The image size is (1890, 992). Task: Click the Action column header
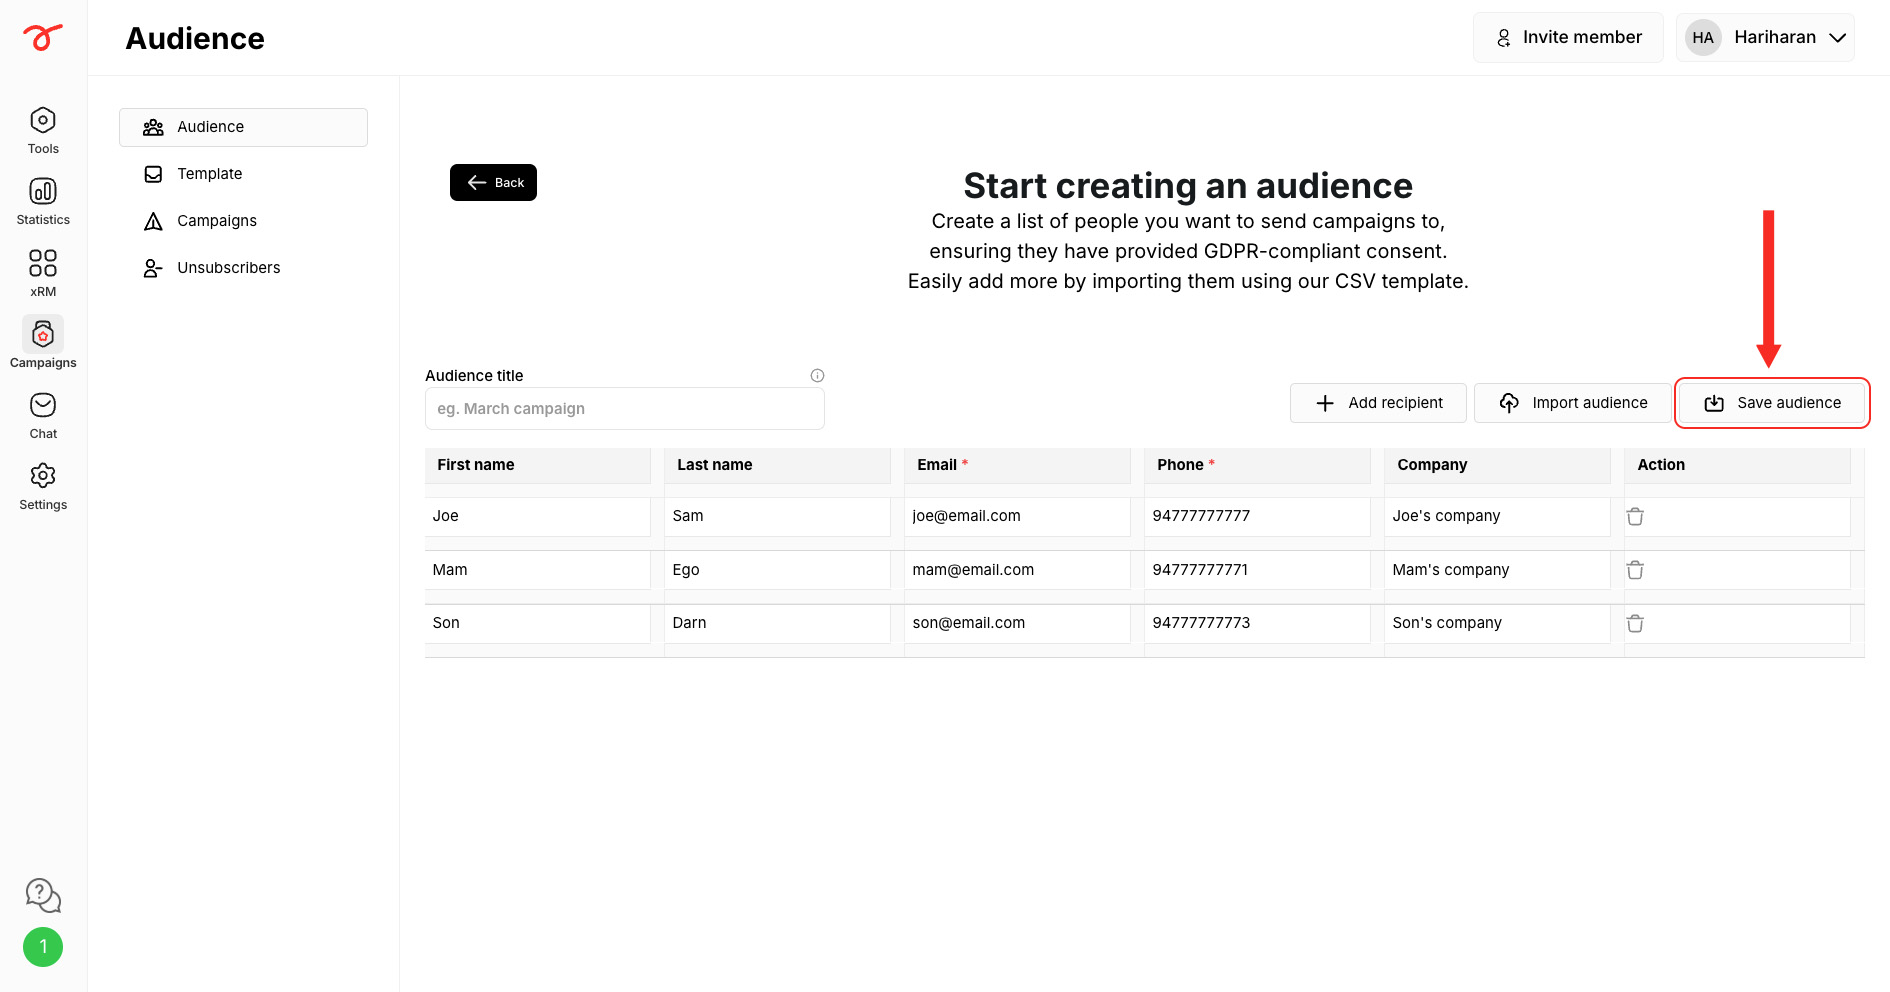[x=1738, y=465]
